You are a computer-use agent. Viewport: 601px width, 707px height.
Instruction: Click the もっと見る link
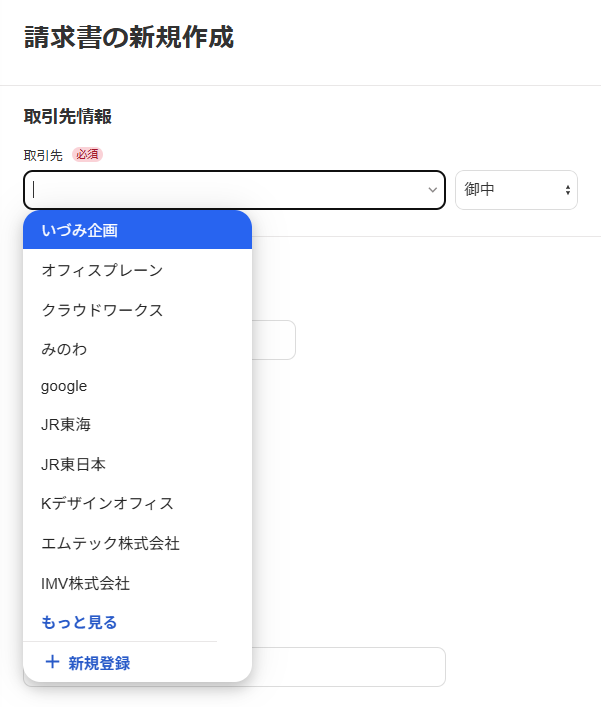(x=80, y=622)
